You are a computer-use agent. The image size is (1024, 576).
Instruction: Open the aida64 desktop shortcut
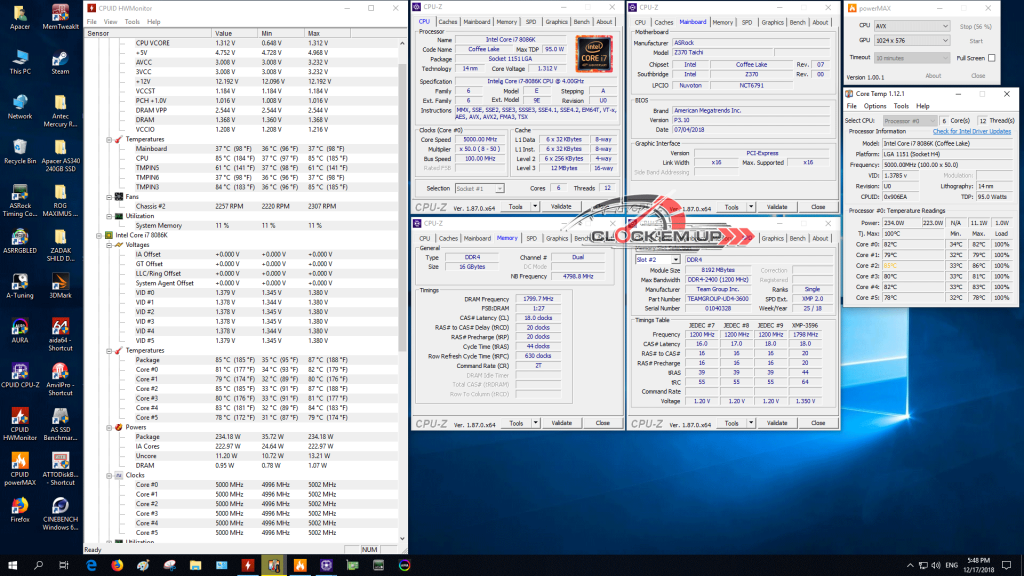click(x=60, y=335)
